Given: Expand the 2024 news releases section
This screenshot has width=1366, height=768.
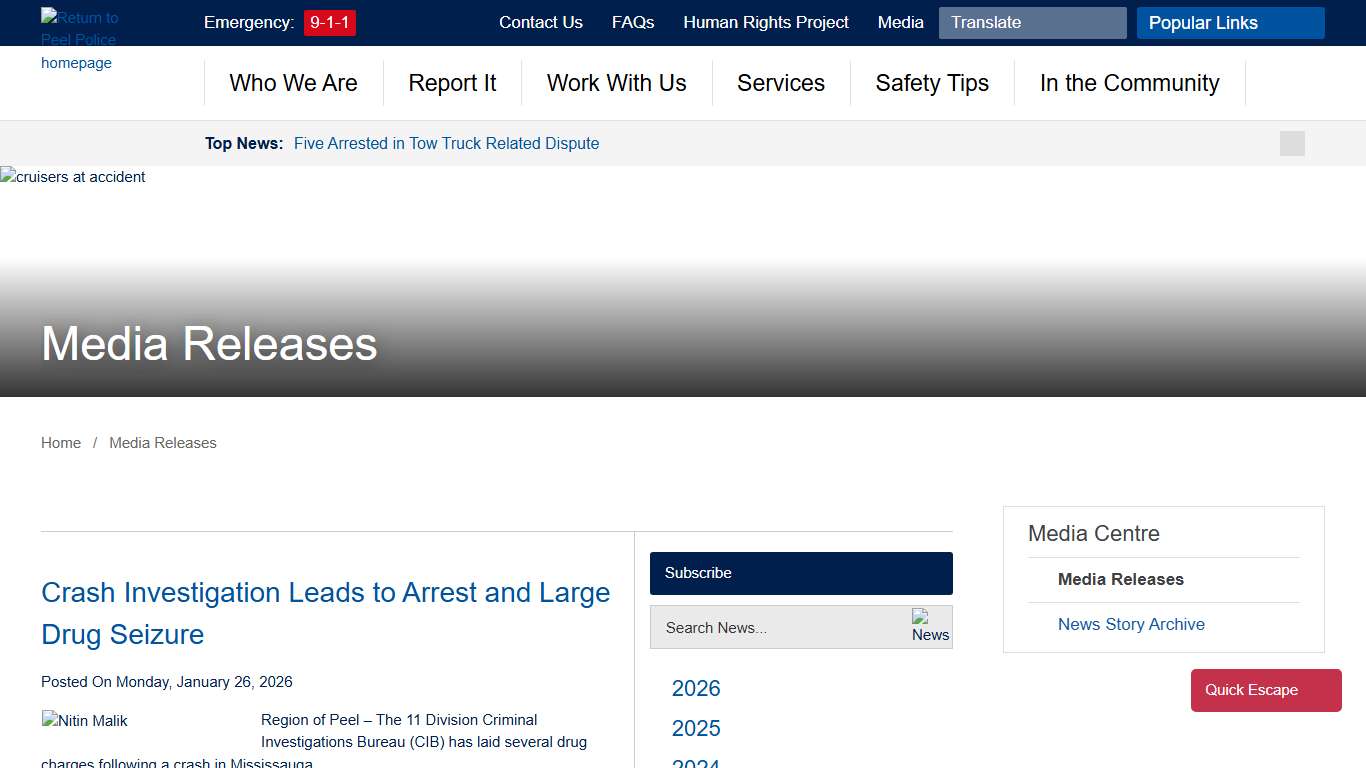Looking at the screenshot, I should tap(695, 762).
